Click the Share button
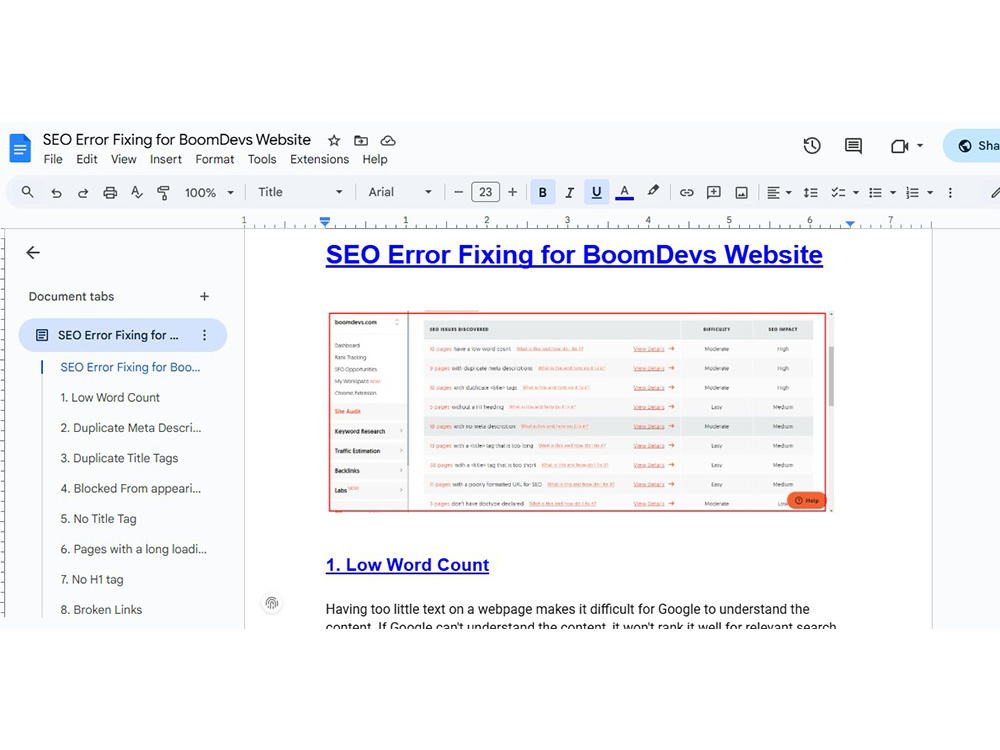Viewport: 1000px width, 750px height. tap(972, 146)
